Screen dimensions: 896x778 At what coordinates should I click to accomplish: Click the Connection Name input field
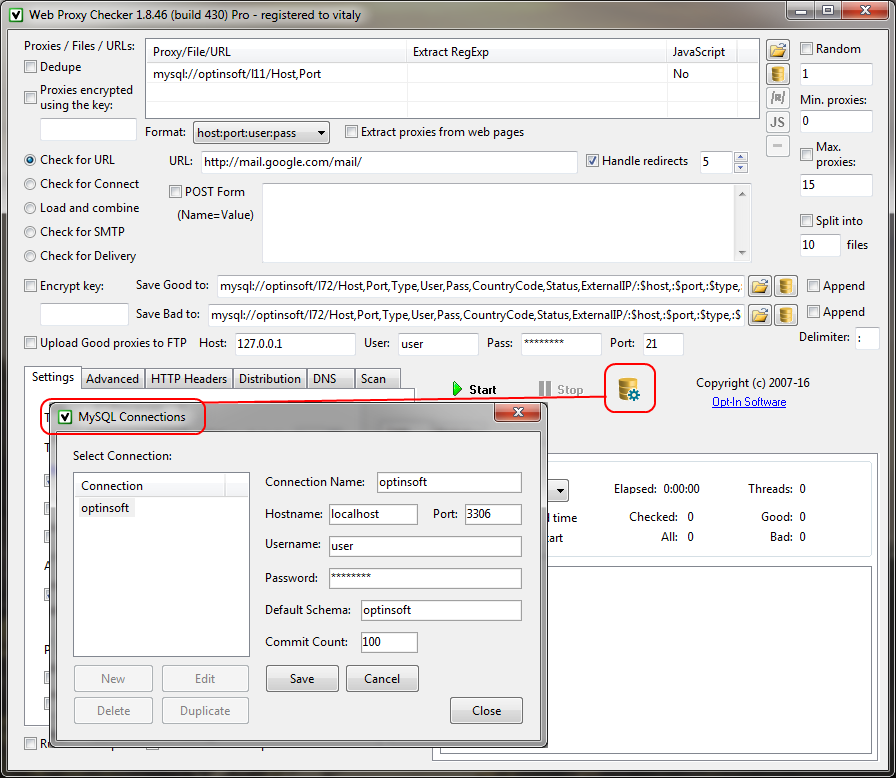point(449,482)
